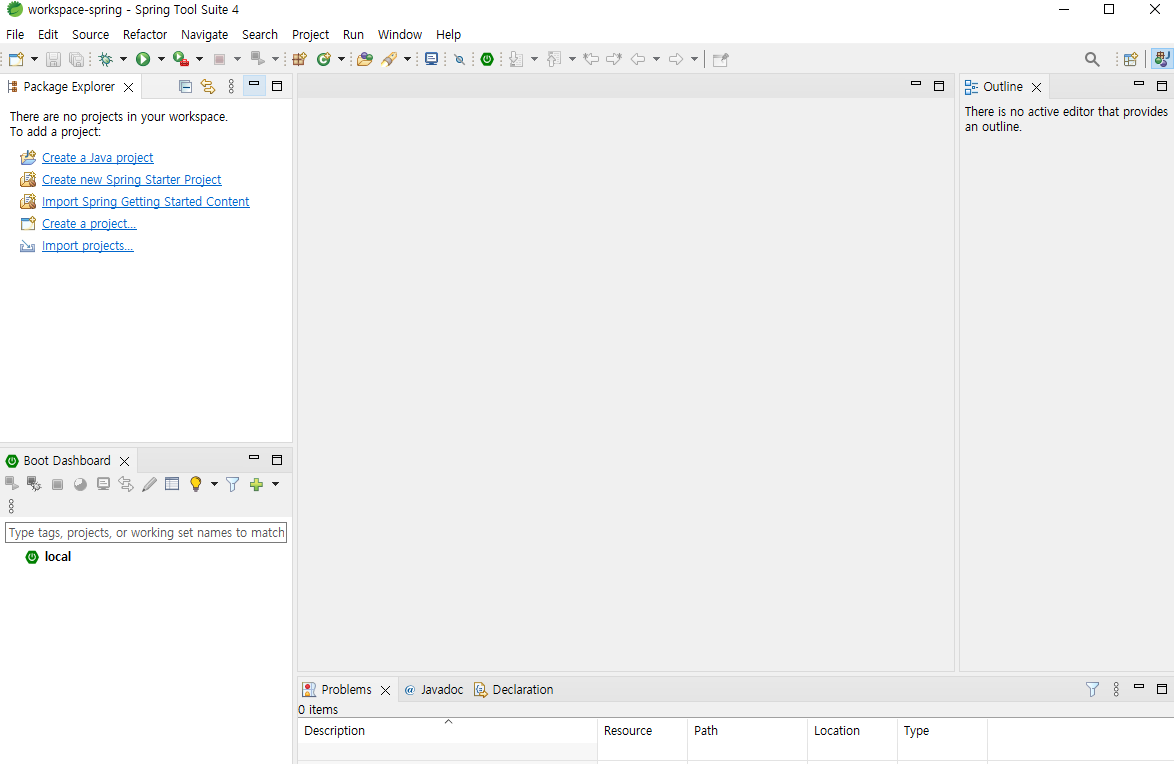Select the local node in Boot Dashboard
Image resolution: width=1174 pixels, height=764 pixels.
(x=58, y=557)
